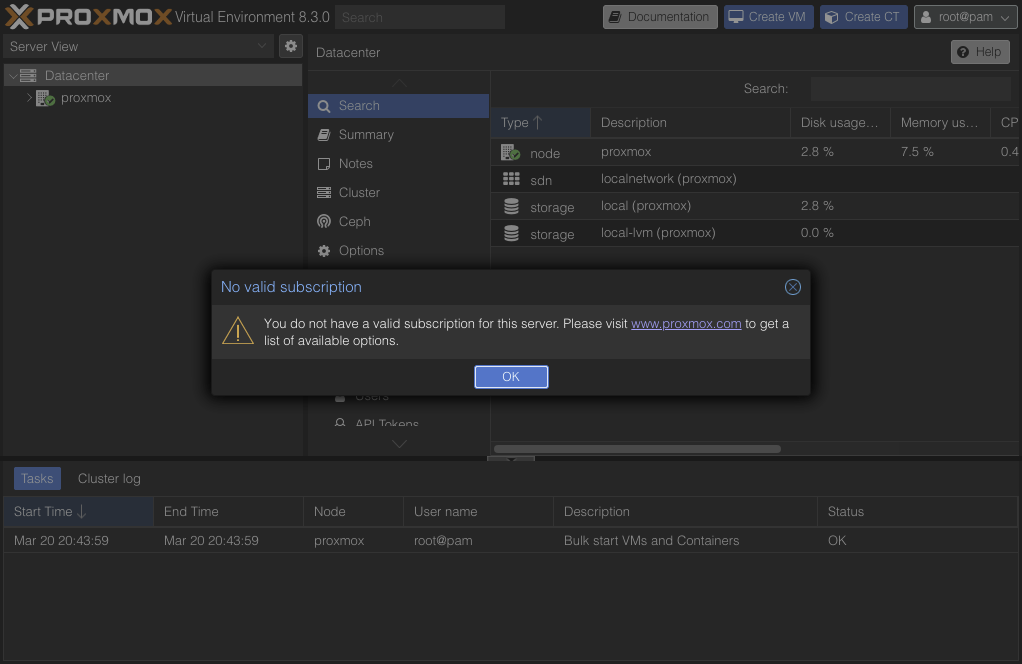The height and width of the screenshot is (664, 1022).
Task: Click the Cluster icon in sidebar menu
Action: pyautogui.click(x=324, y=193)
